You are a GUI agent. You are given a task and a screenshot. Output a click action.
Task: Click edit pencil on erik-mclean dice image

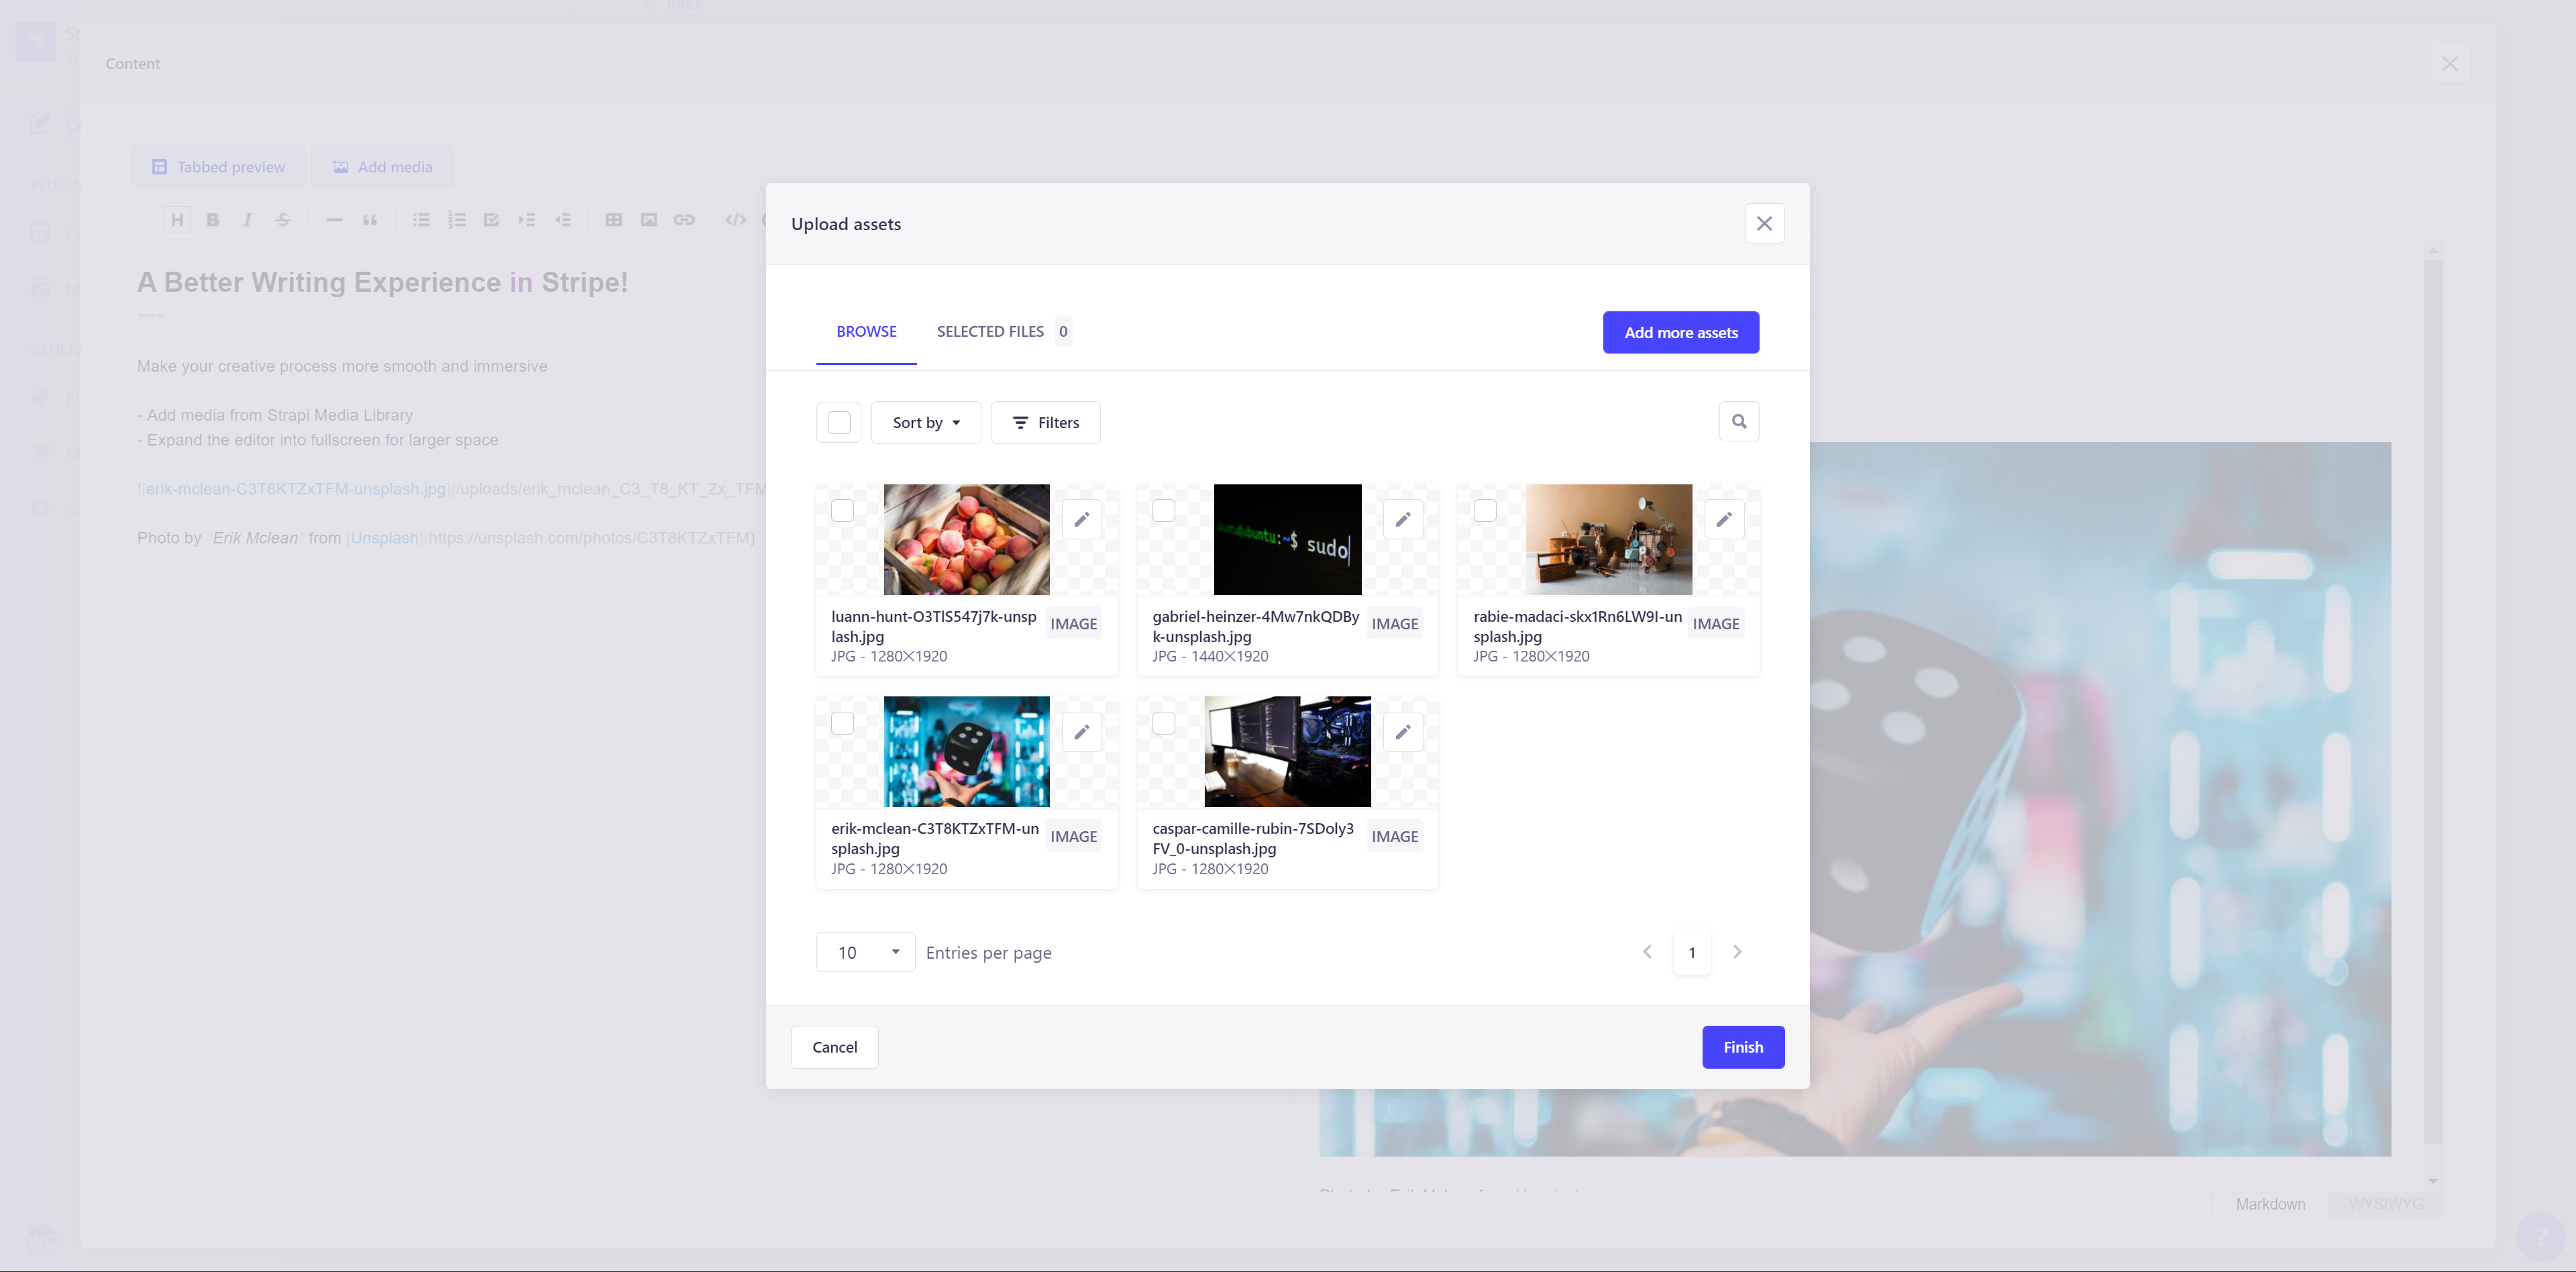(1081, 732)
